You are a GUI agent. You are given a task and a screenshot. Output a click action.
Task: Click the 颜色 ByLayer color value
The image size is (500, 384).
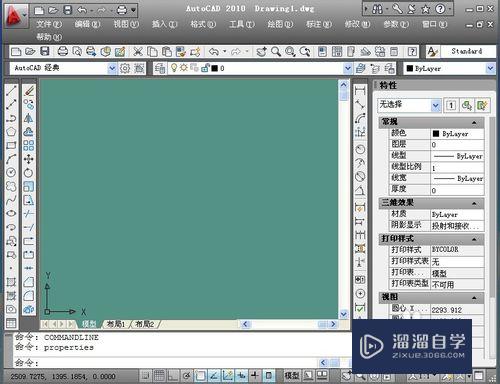click(x=457, y=134)
